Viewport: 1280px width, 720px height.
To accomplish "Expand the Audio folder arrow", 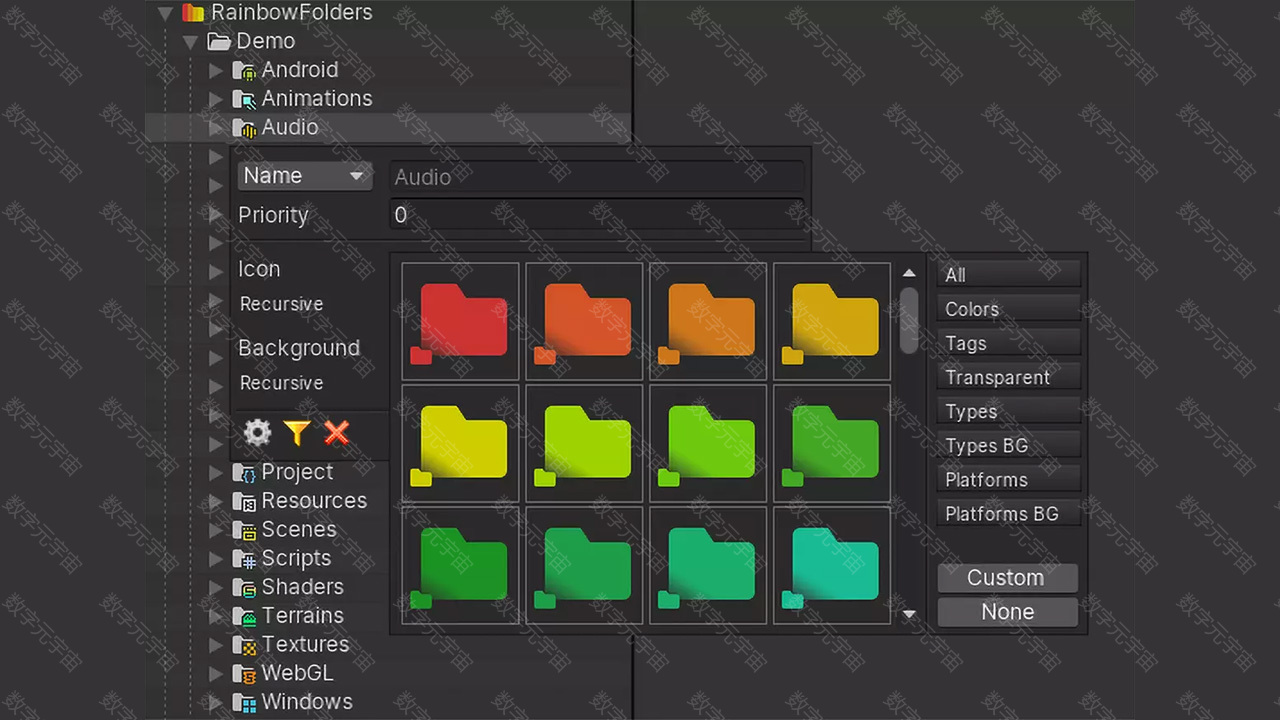I will pos(215,128).
